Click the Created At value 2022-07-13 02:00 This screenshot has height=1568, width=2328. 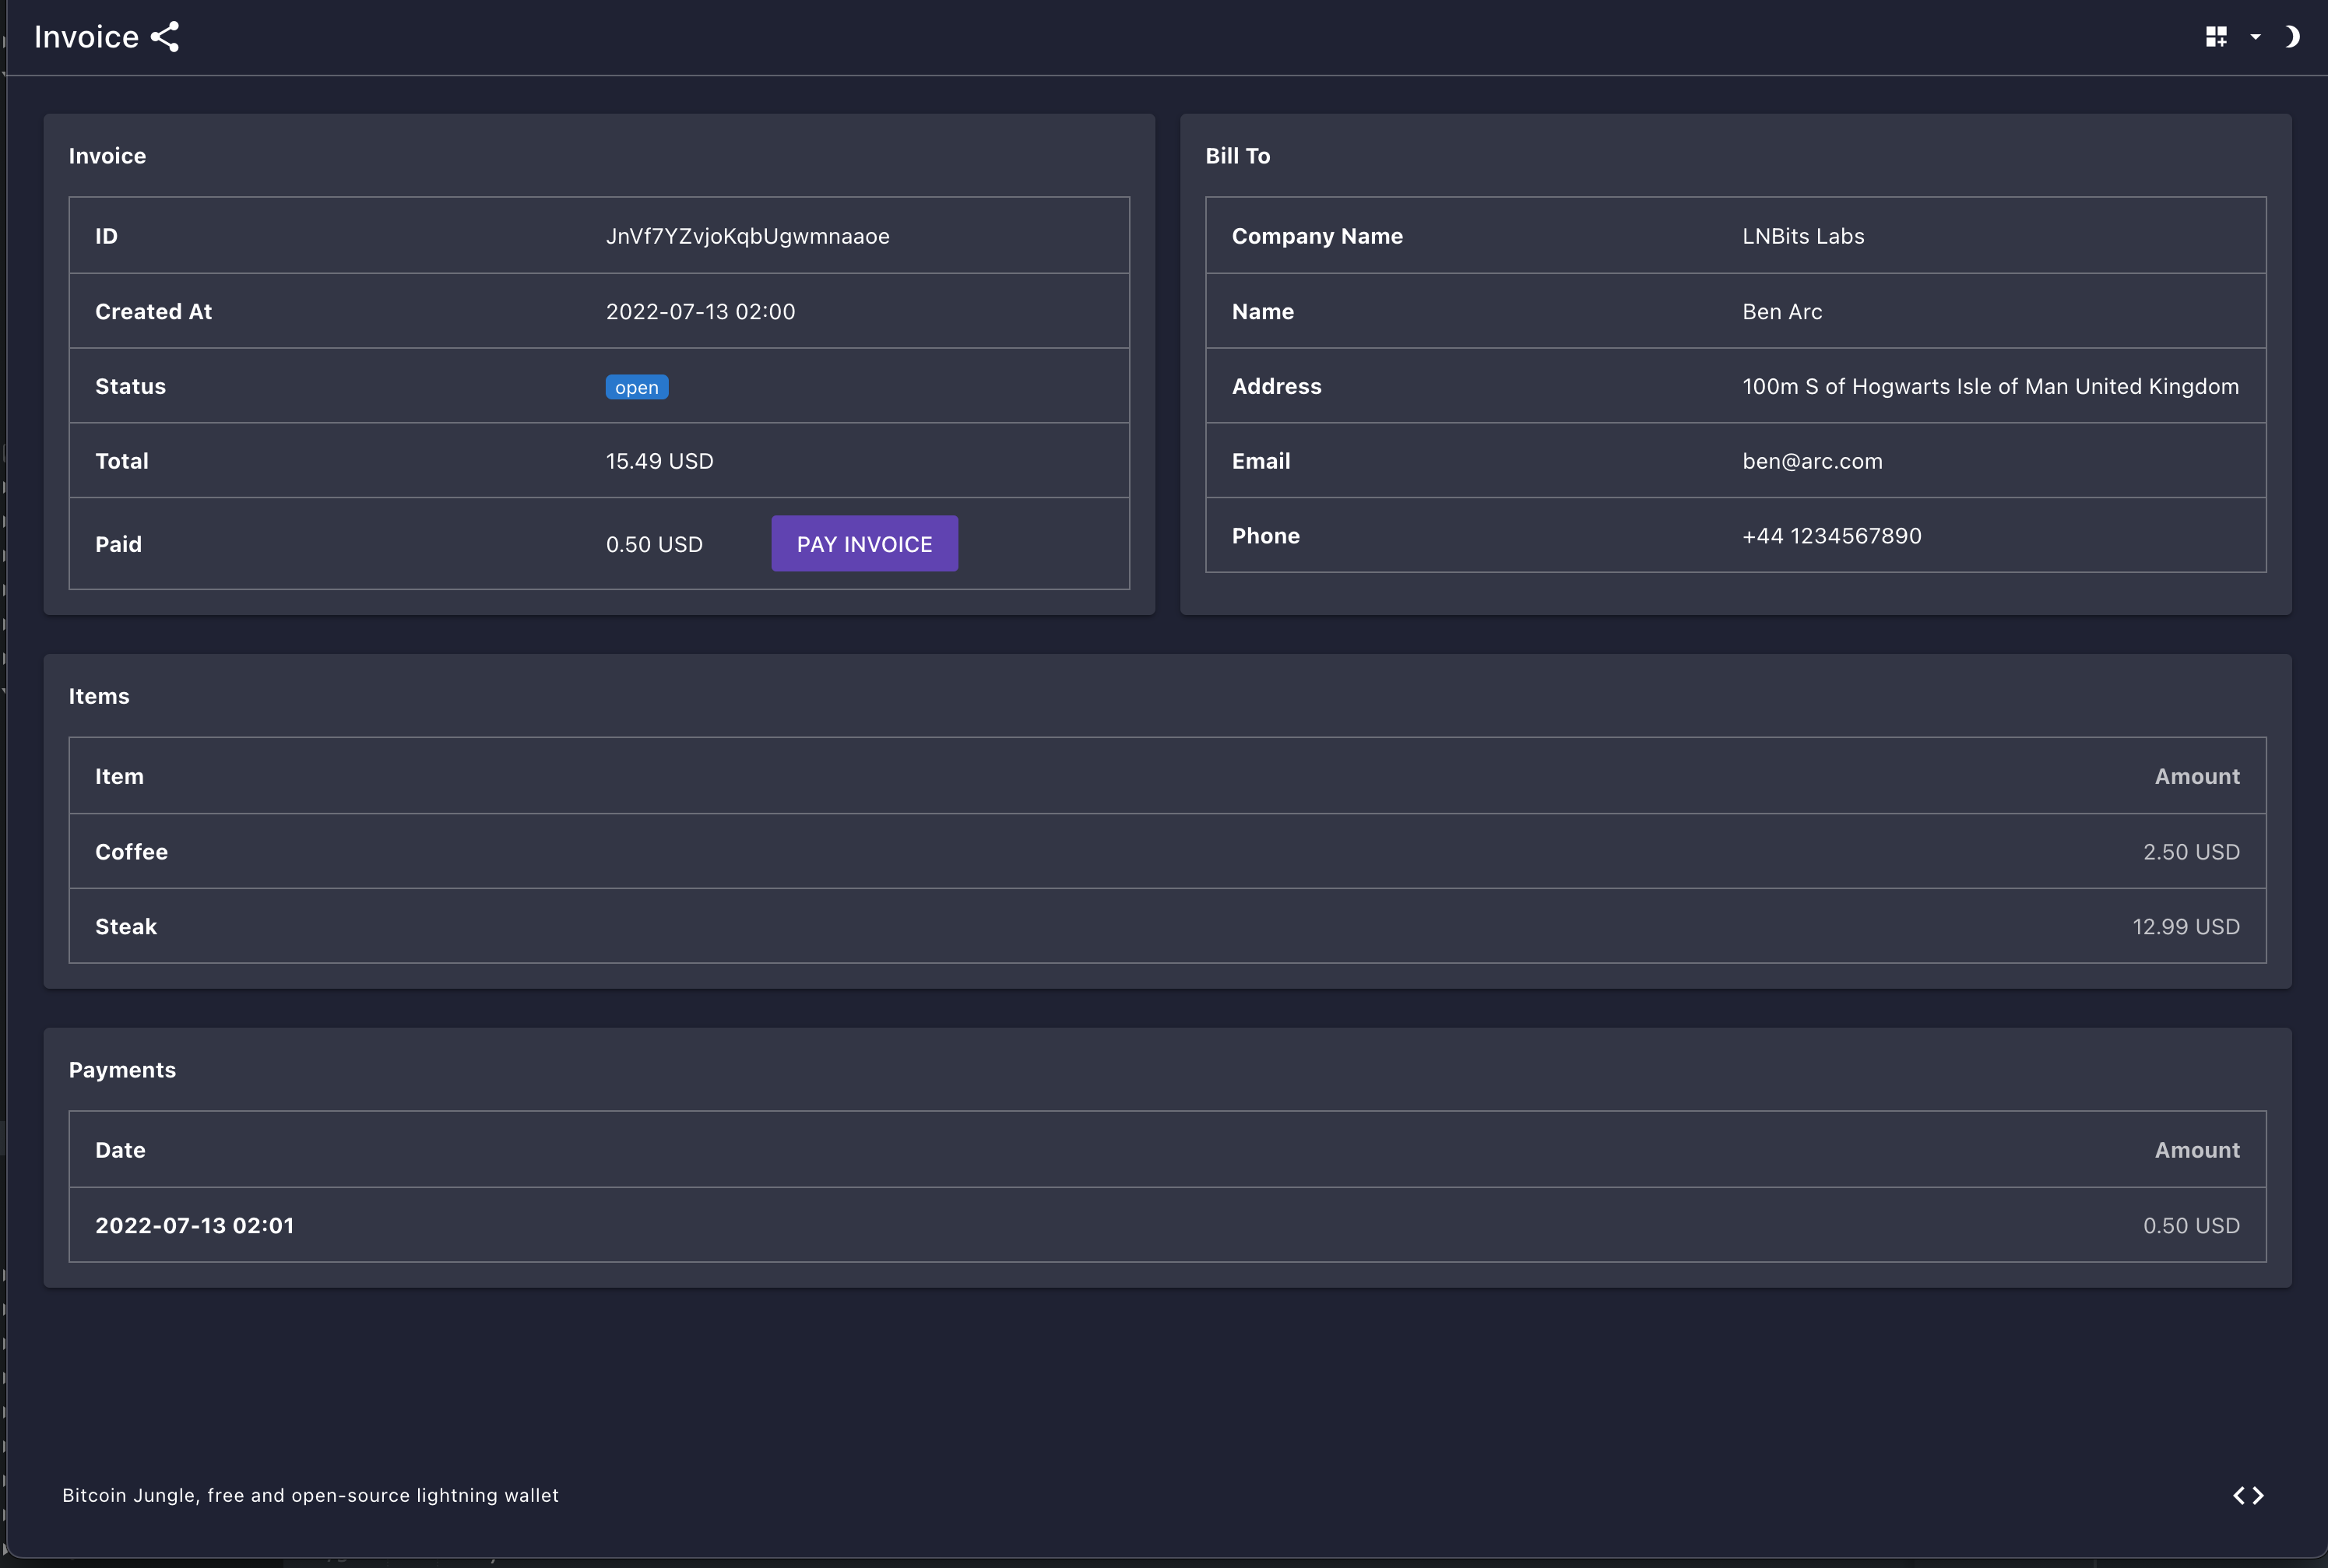pos(700,311)
